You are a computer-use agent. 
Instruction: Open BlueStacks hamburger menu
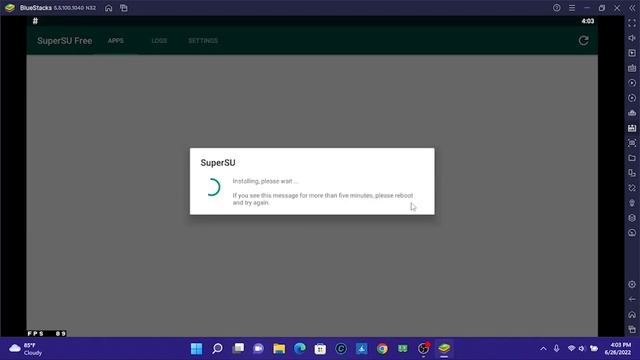pyautogui.click(x=572, y=8)
